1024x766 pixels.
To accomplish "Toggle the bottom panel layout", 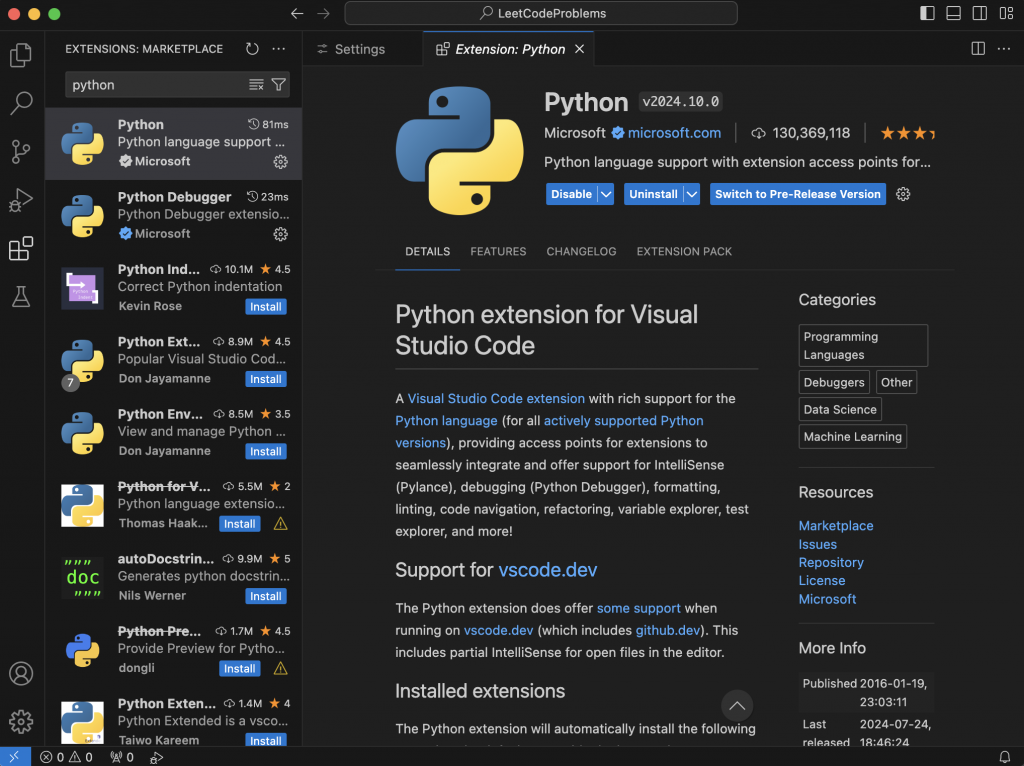I will click(x=954, y=14).
